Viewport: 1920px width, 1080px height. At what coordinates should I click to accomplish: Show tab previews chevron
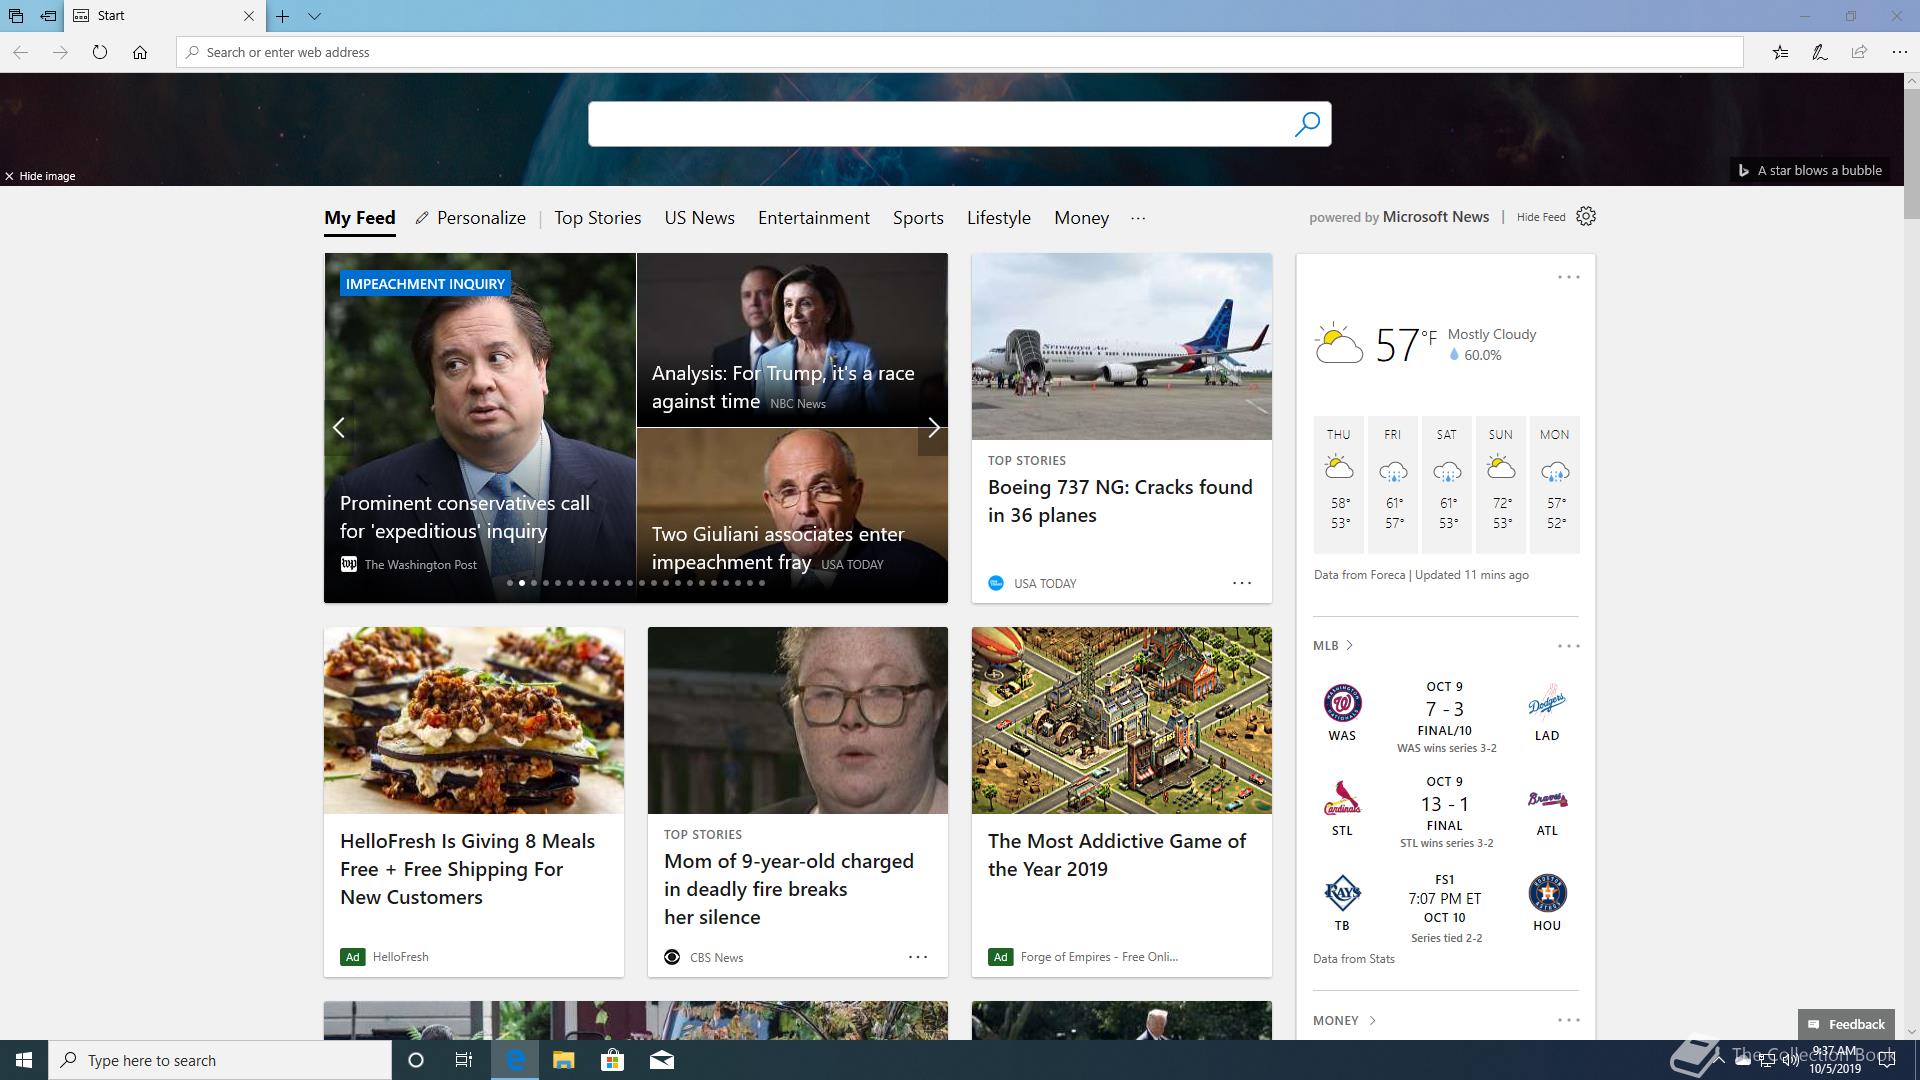click(314, 16)
